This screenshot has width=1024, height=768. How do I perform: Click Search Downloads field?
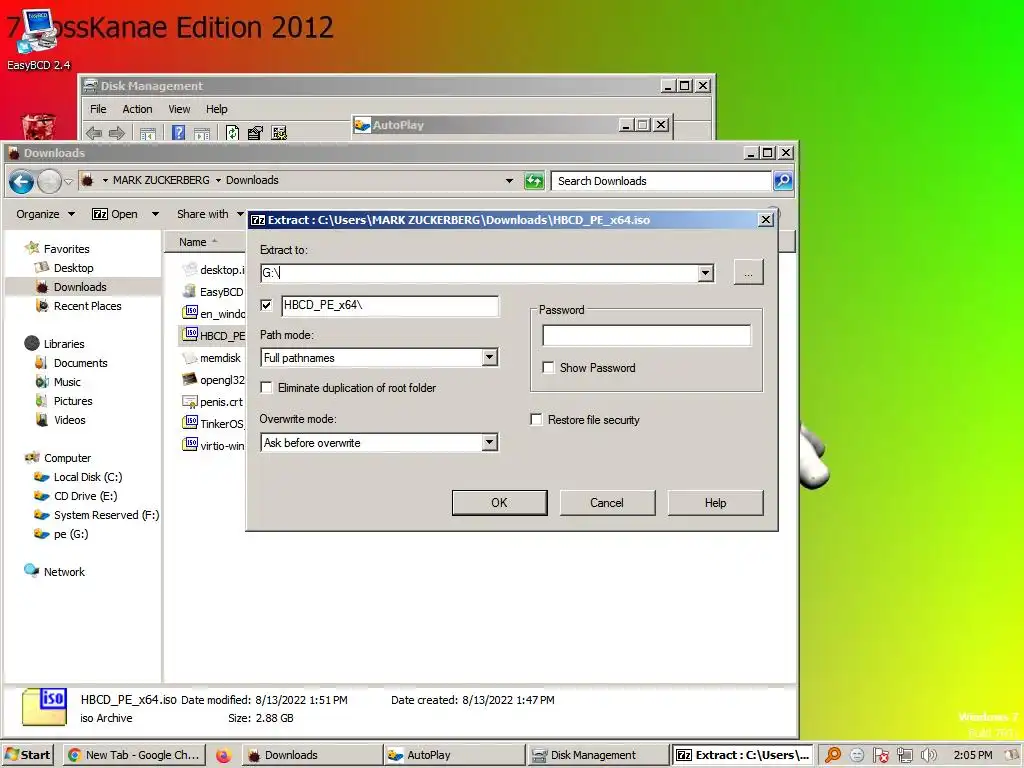pyautogui.click(x=661, y=181)
